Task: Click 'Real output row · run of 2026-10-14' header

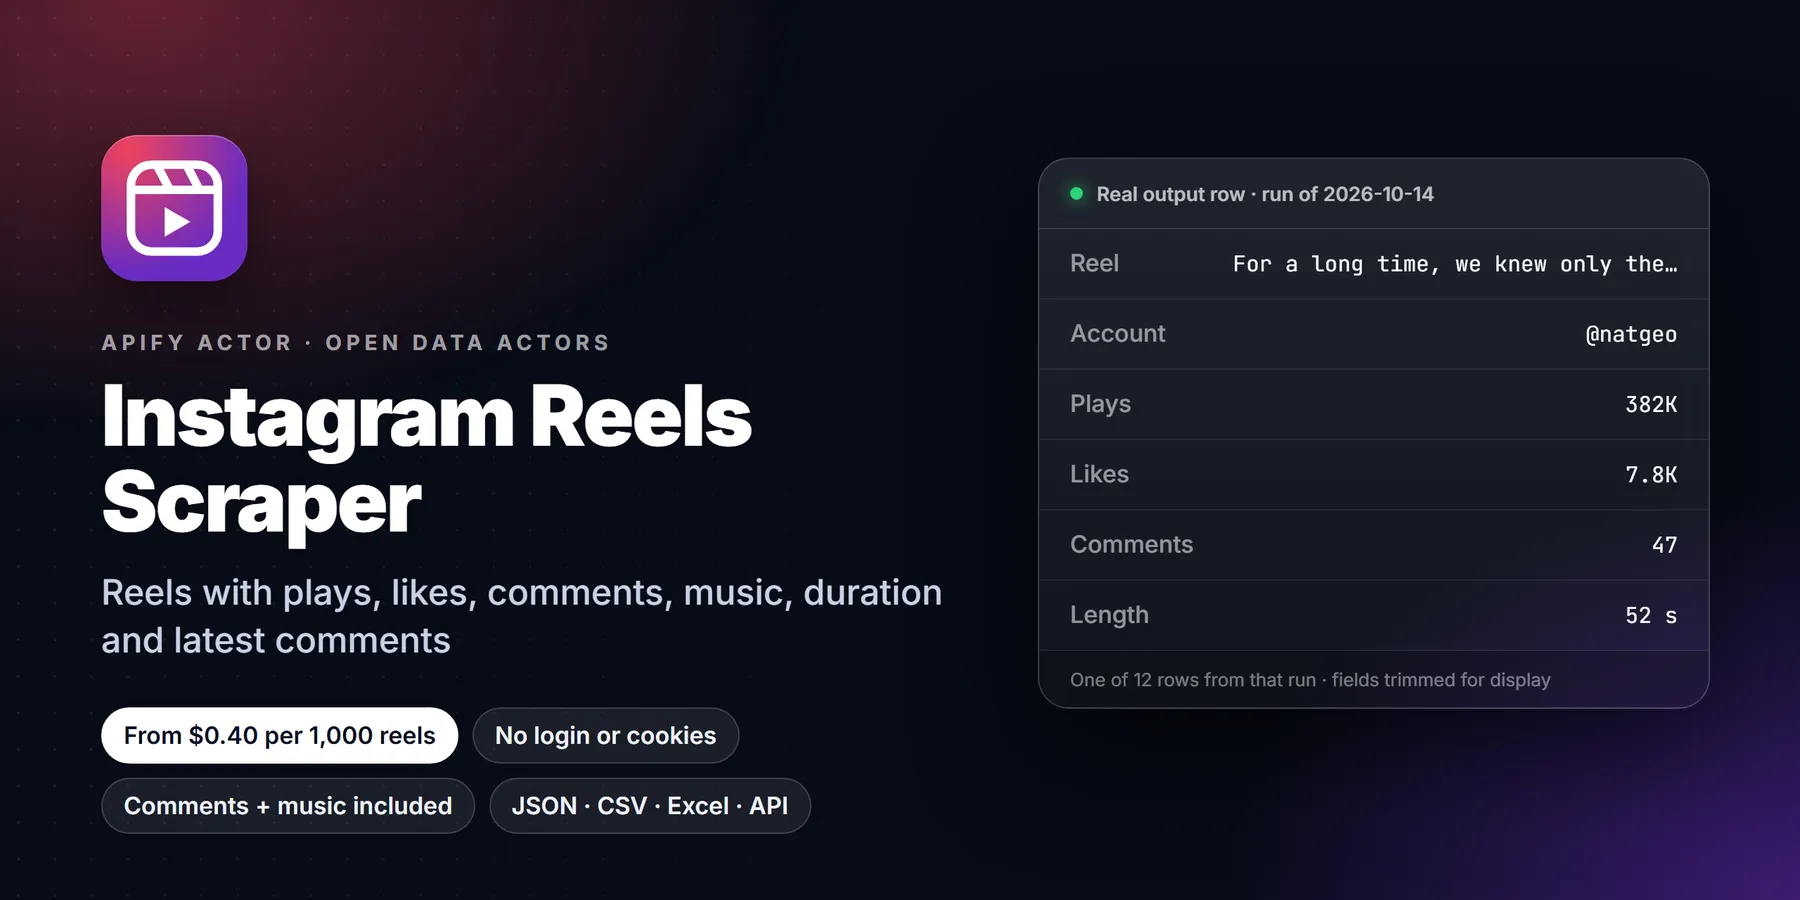Action: [1265, 194]
